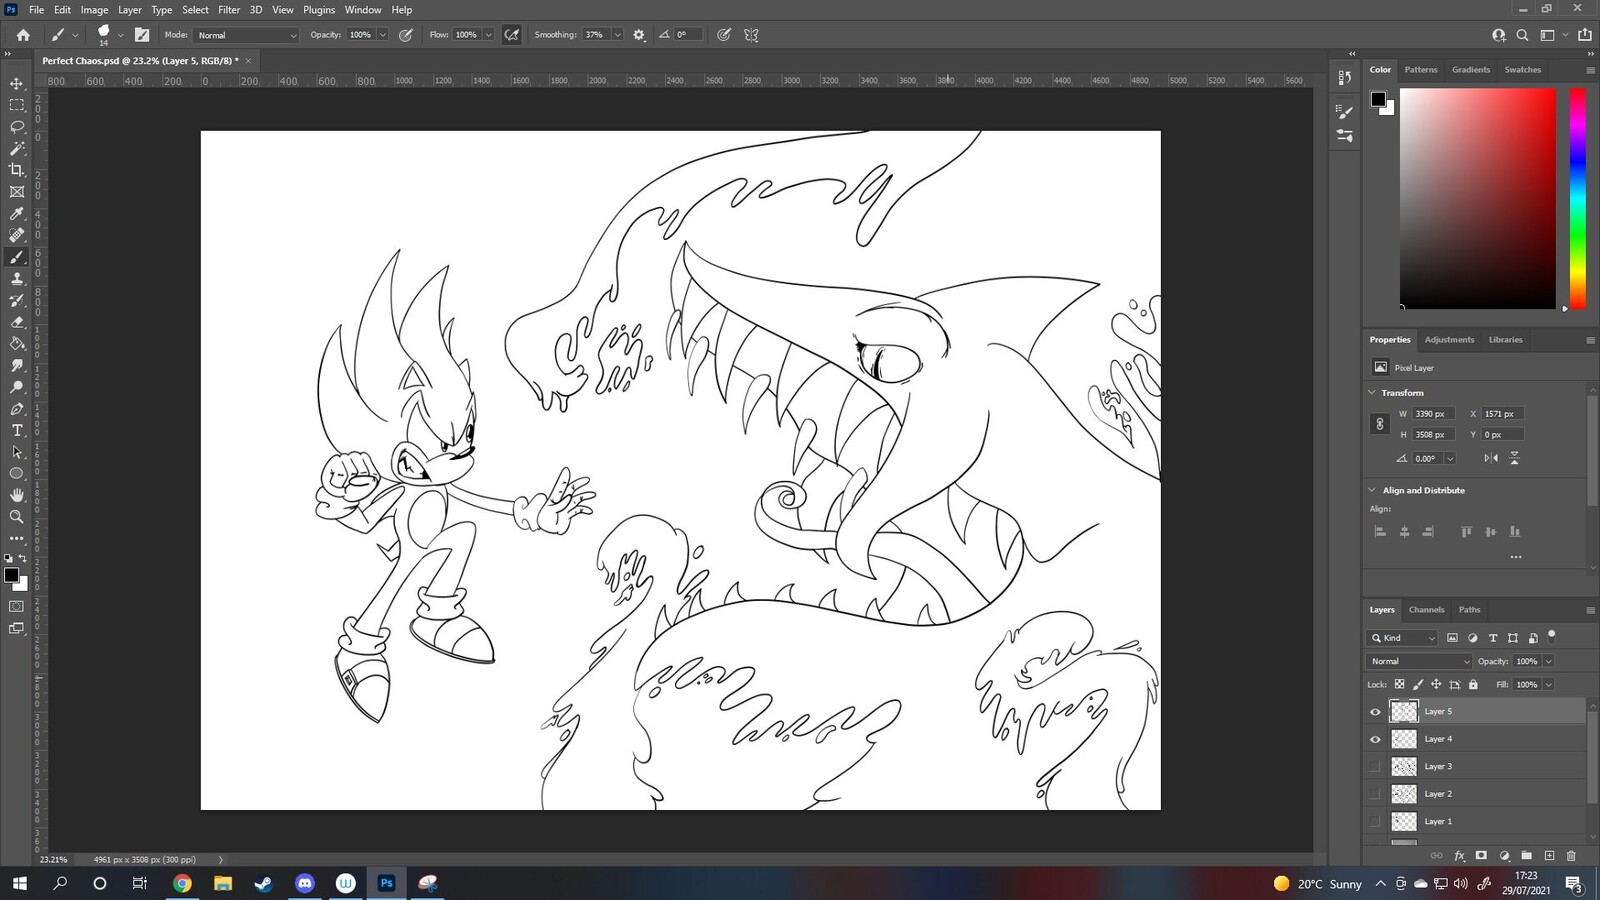Select the Hand tool
This screenshot has height=900, width=1600.
(17, 495)
